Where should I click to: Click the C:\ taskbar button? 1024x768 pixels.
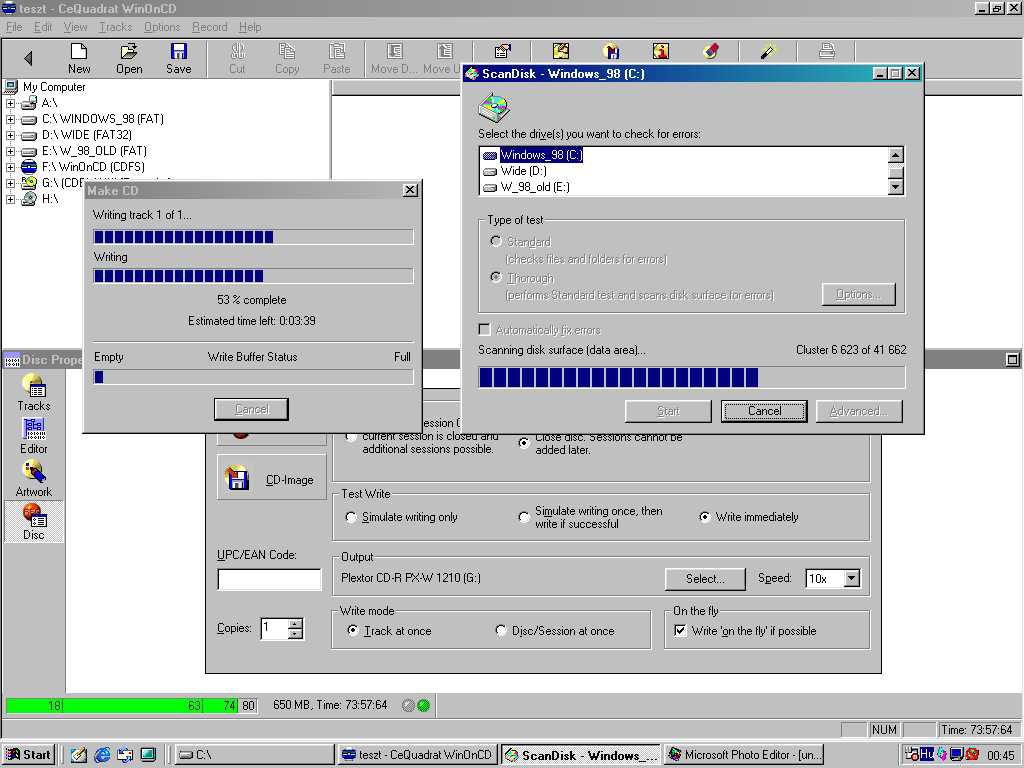point(255,755)
